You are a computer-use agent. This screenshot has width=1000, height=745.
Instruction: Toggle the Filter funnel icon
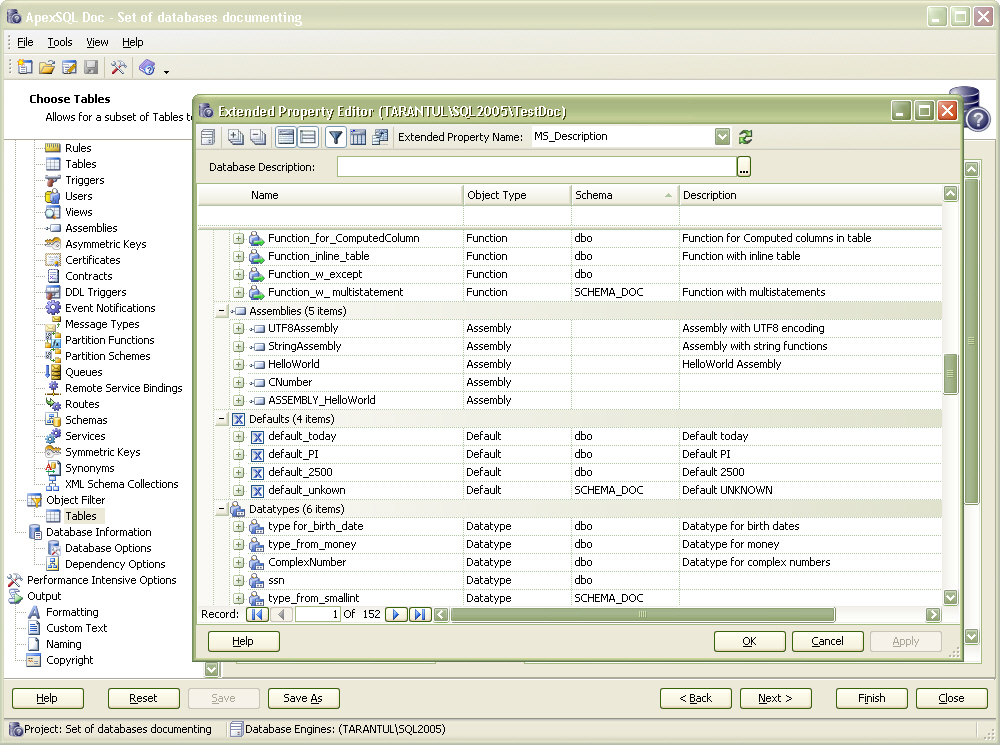click(335, 136)
